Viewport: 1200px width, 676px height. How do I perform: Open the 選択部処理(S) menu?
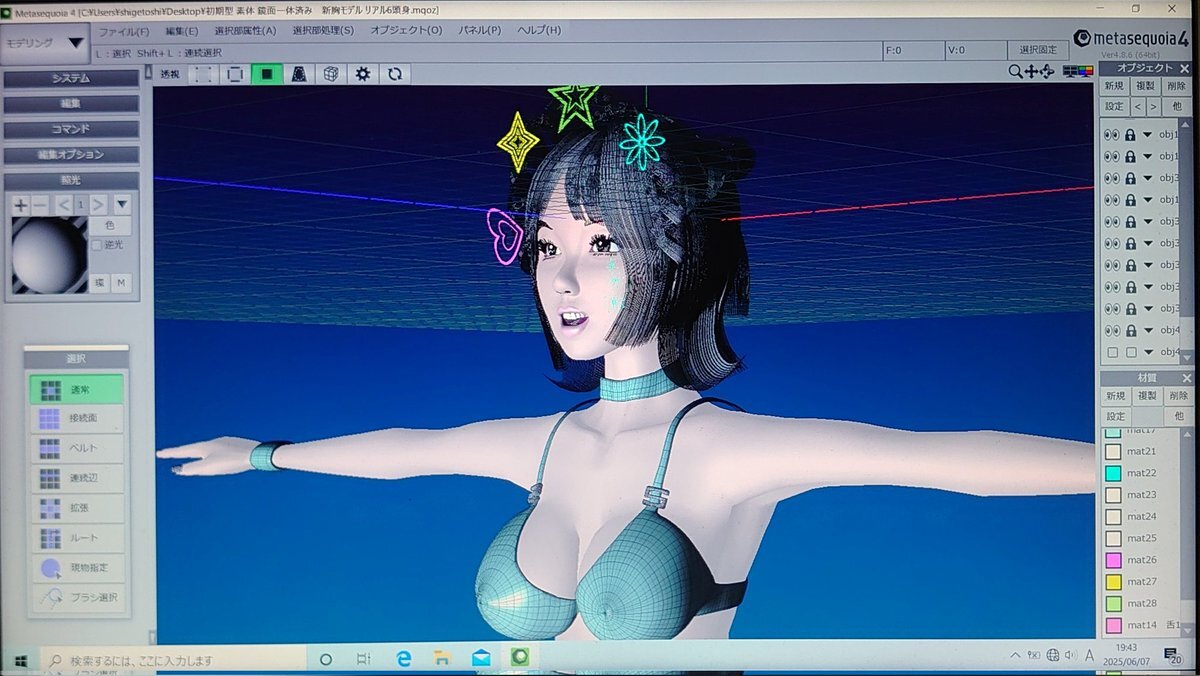323,30
